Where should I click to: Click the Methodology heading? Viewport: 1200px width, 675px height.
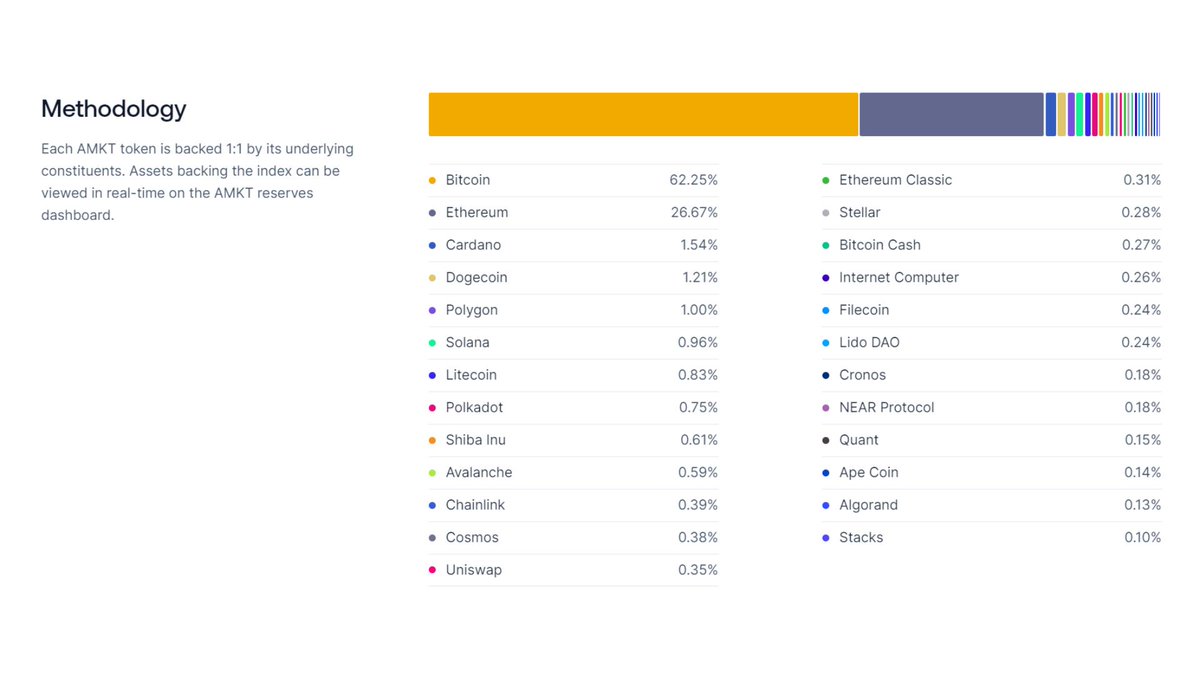click(114, 109)
